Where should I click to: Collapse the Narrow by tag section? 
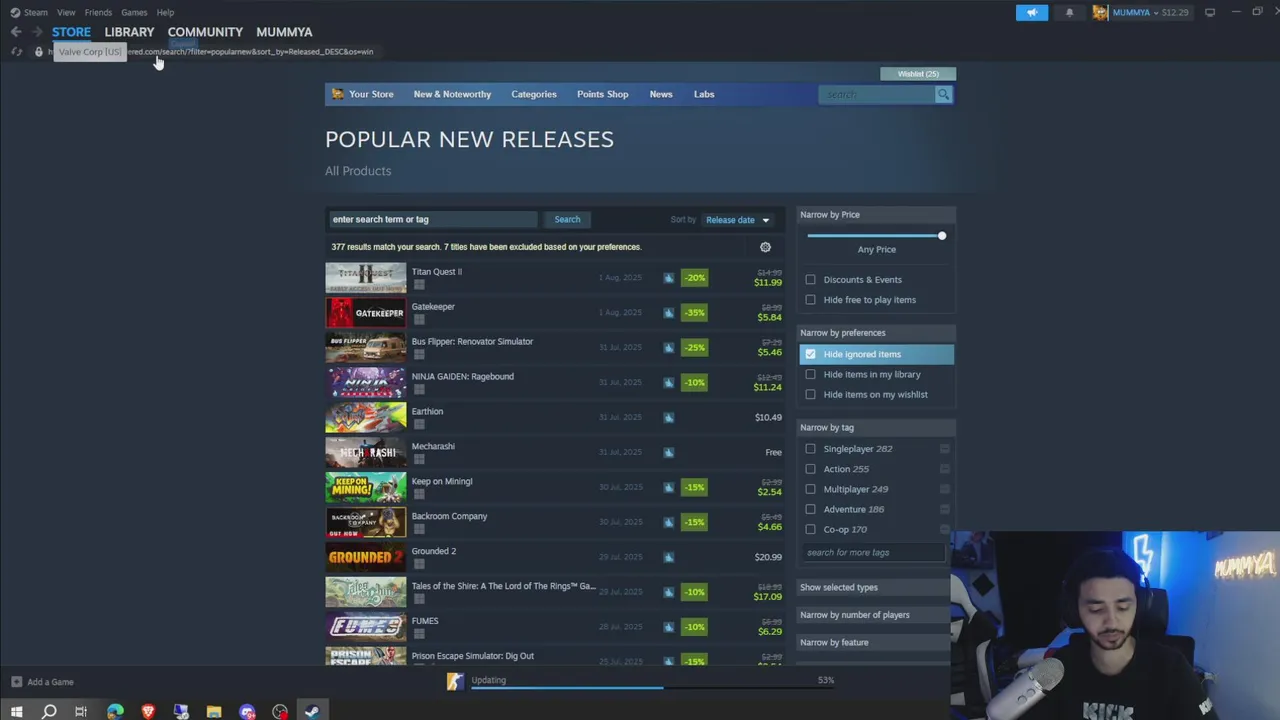click(x=876, y=427)
